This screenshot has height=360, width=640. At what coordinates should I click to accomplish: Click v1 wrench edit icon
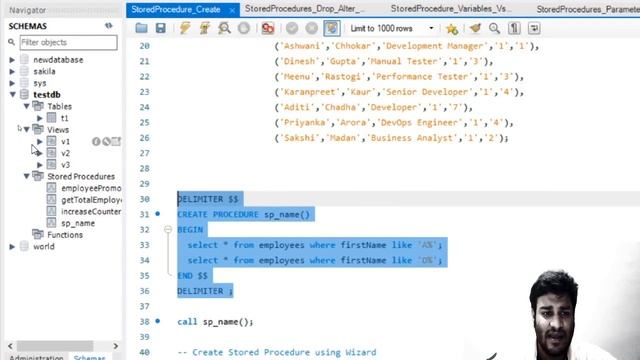click(106, 142)
